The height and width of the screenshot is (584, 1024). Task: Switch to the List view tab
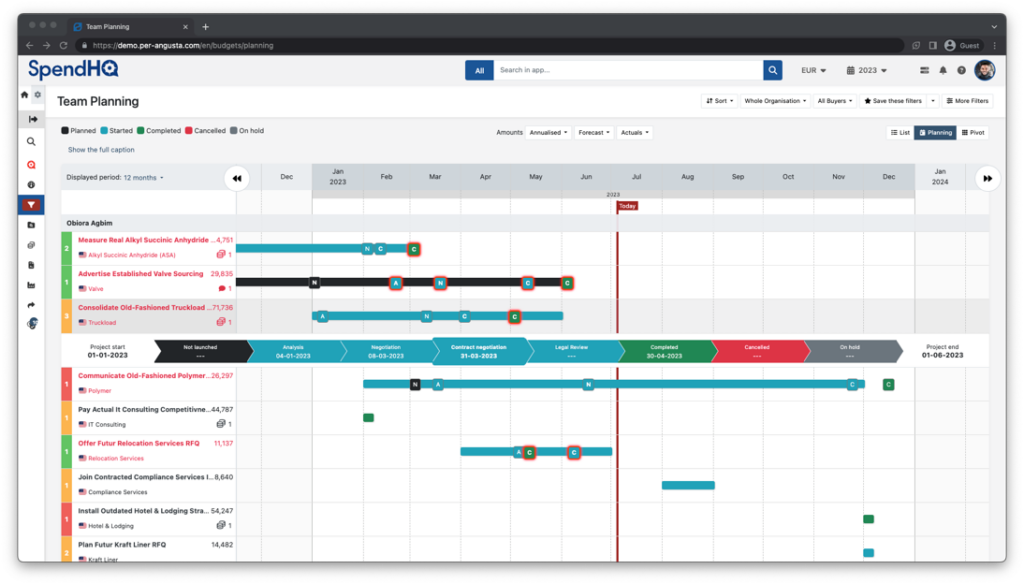point(899,132)
